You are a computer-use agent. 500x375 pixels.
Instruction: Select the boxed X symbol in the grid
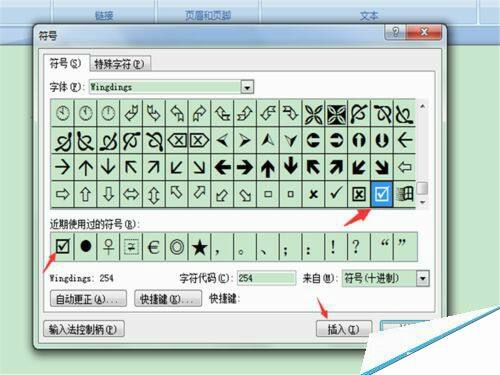pos(359,194)
